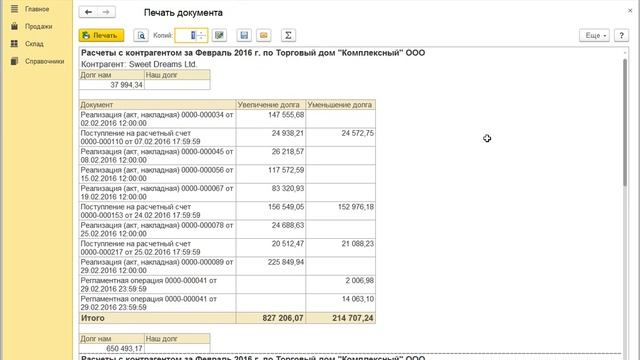Click the yellow Печать button
The height and width of the screenshot is (360, 640).
pos(101,36)
